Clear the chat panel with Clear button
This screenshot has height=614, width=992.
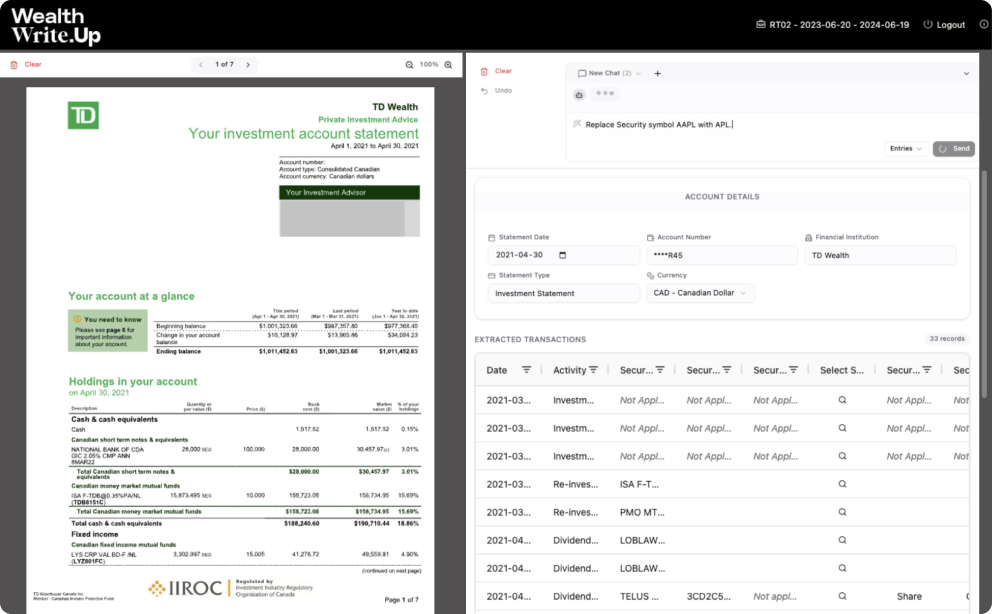pyautogui.click(x=496, y=71)
